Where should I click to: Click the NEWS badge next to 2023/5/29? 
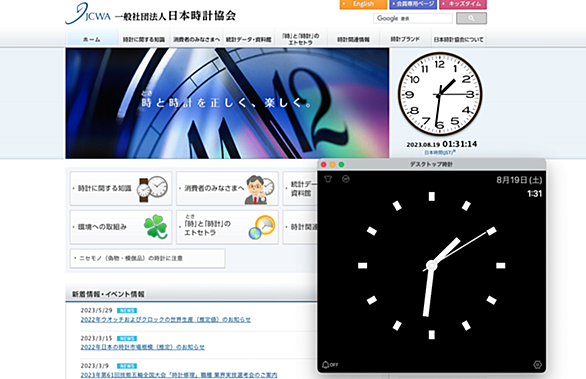tap(127, 311)
